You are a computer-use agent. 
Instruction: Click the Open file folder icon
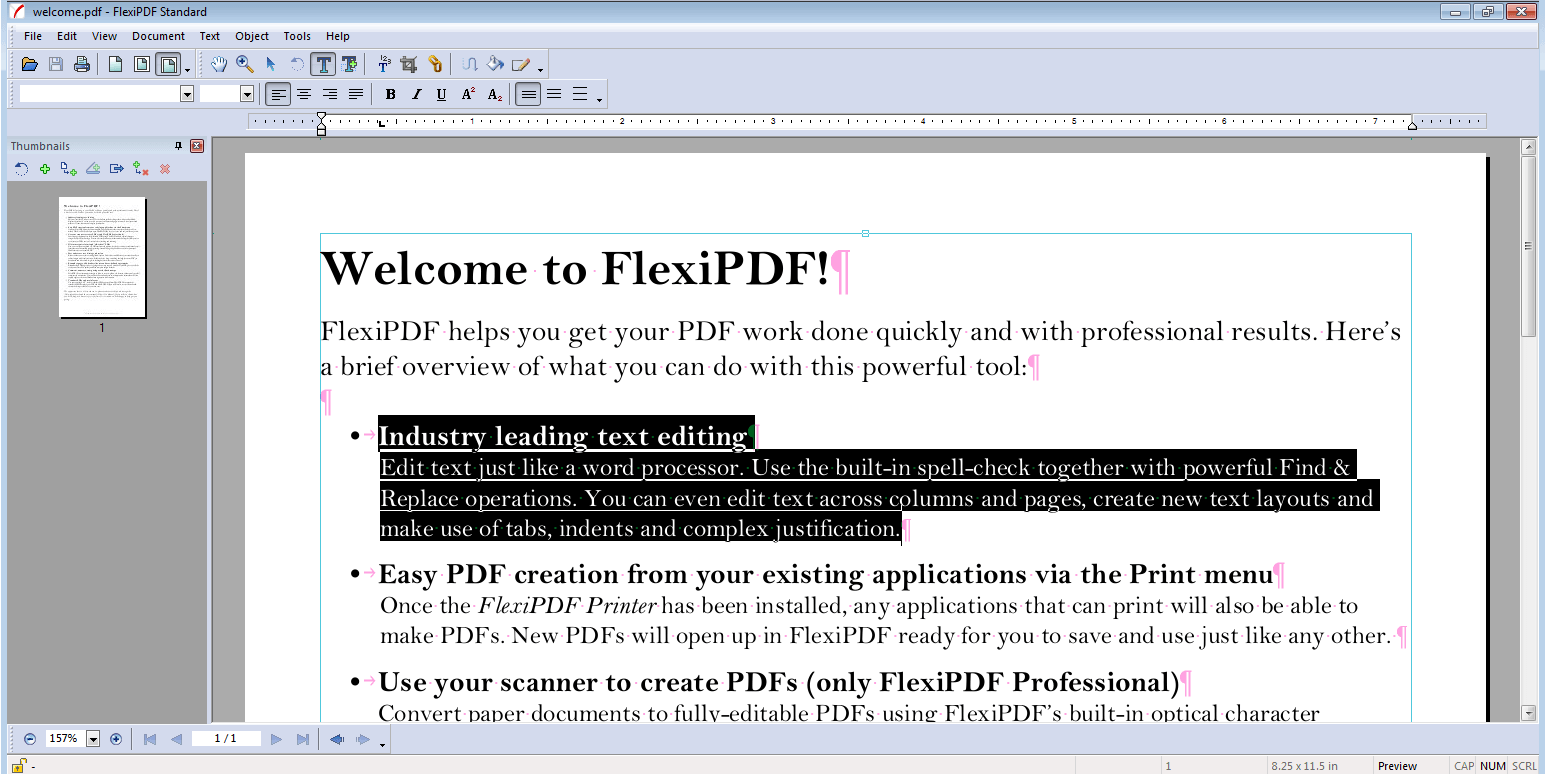pyautogui.click(x=30, y=65)
